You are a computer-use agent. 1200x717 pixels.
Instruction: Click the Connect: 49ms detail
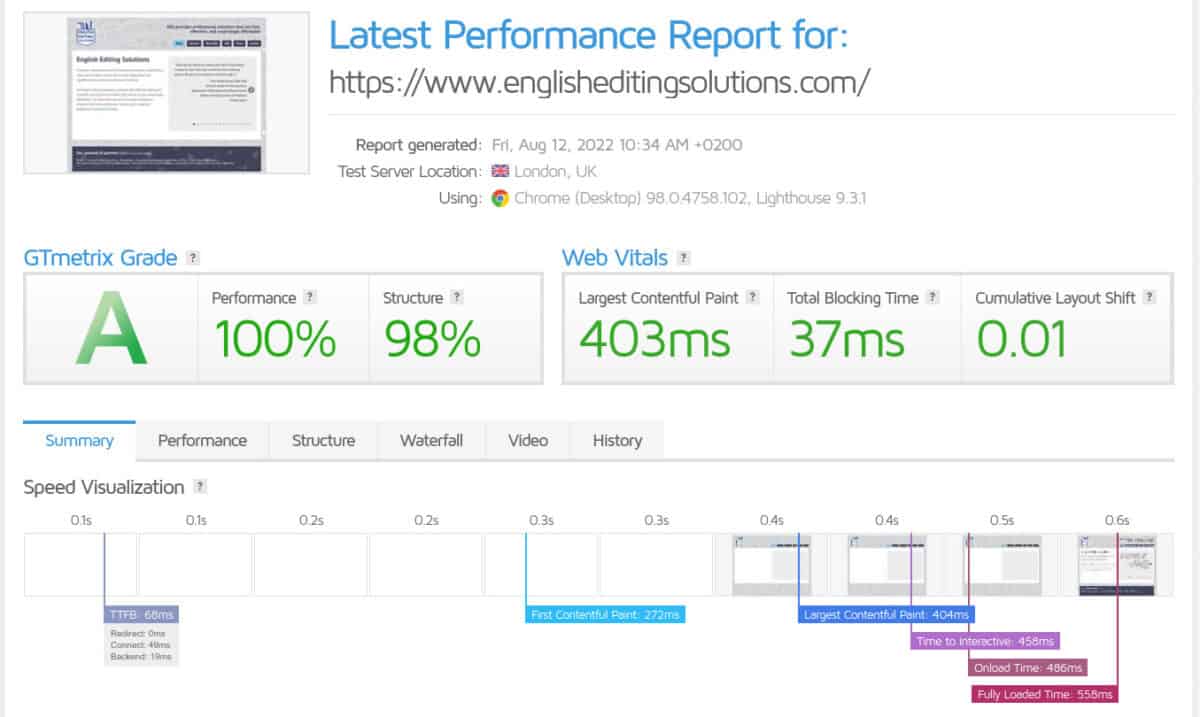pyautogui.click(x=141, y=645)
